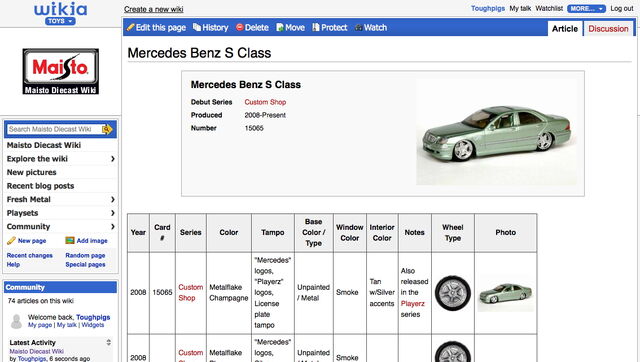
Task: Open My page link in Community widget
Action: [x=40, y=325]
